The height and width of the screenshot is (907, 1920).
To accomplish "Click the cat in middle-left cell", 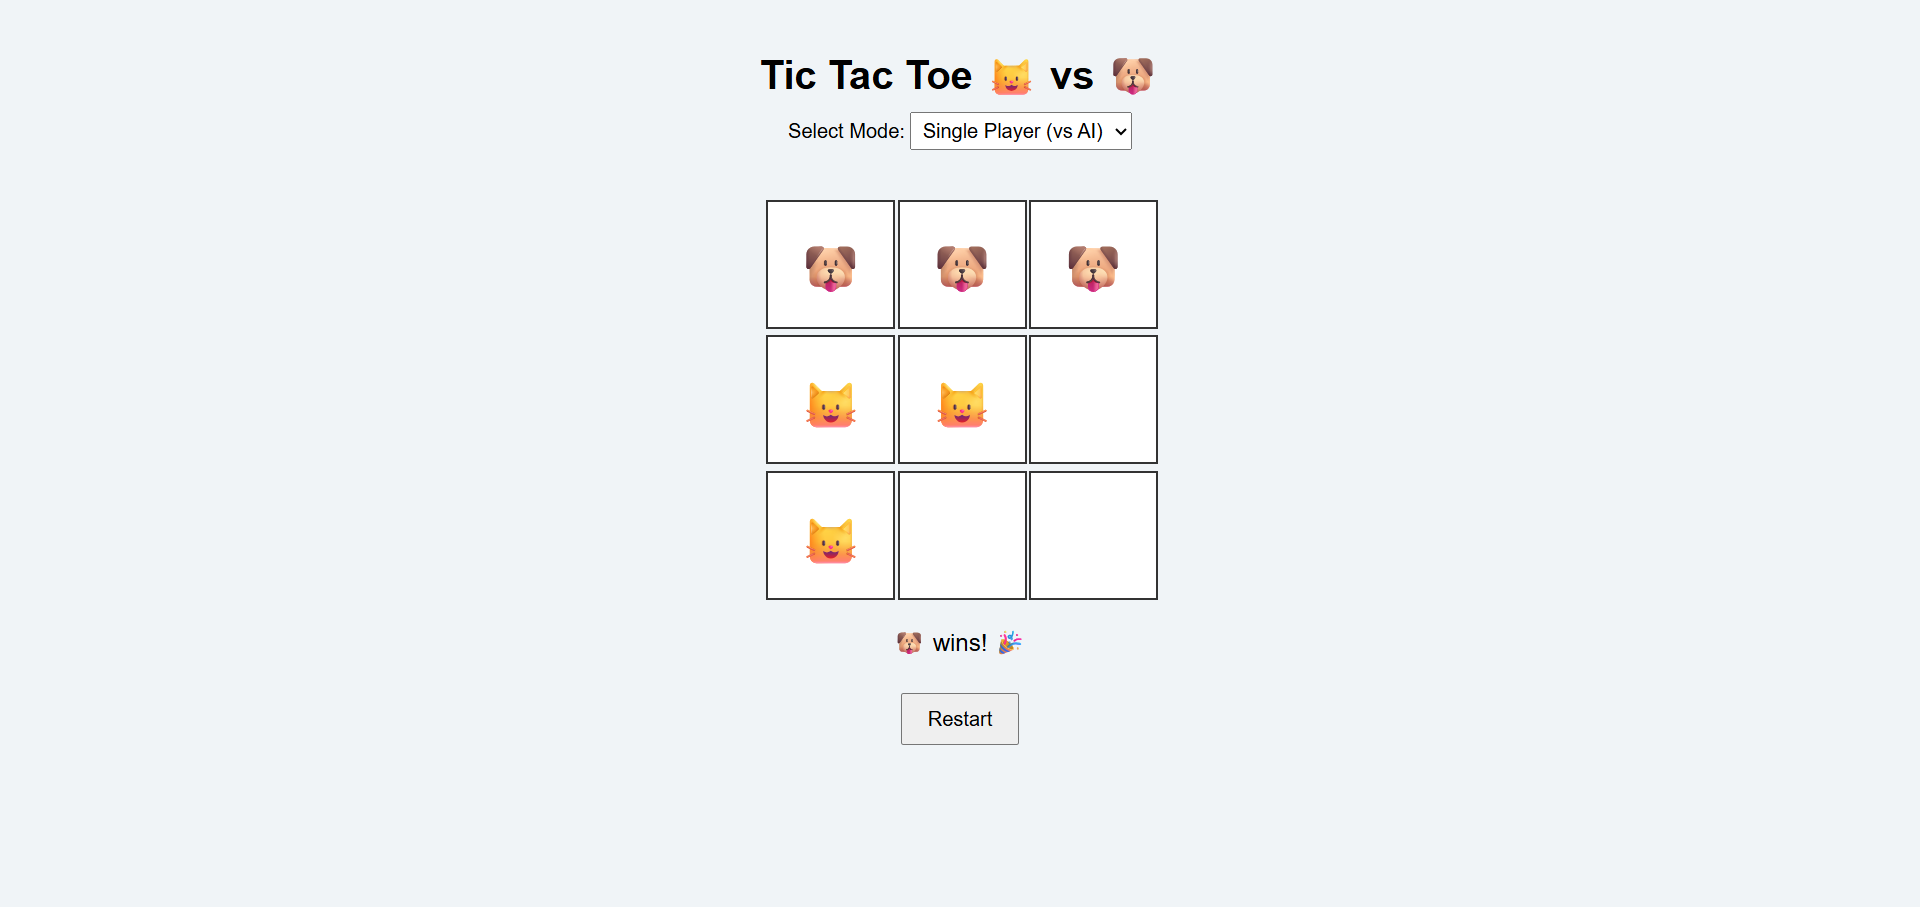I will (830, 405).
